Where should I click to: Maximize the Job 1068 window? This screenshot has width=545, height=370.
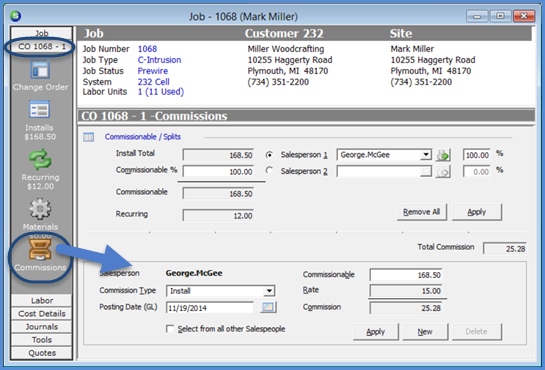(x=501, y=16)
